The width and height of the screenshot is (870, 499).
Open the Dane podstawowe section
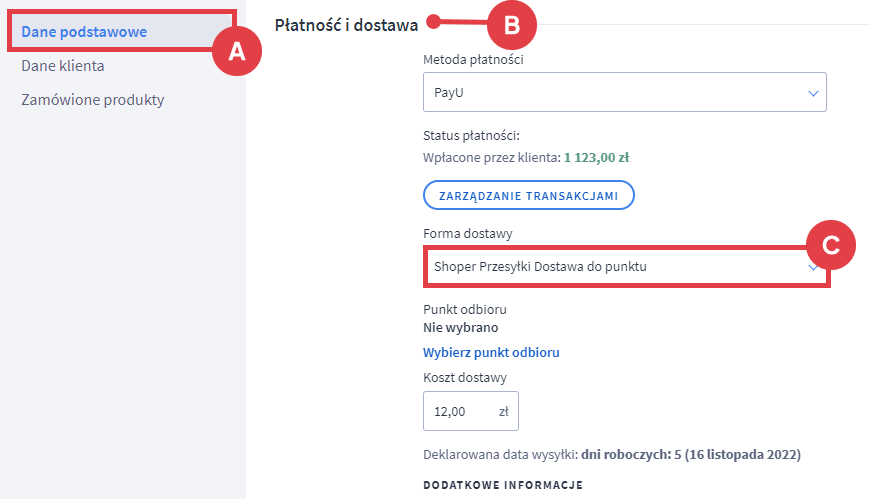(x=84, y=32)
